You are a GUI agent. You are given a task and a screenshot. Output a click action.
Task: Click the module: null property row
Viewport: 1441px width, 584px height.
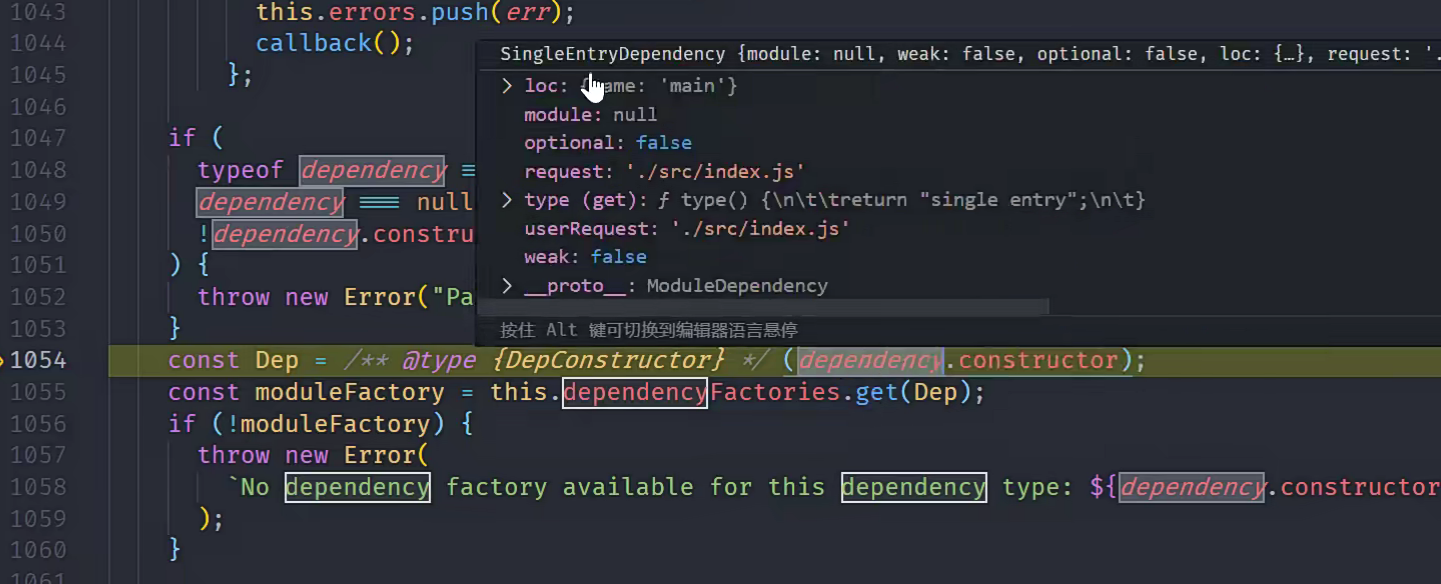590,115
